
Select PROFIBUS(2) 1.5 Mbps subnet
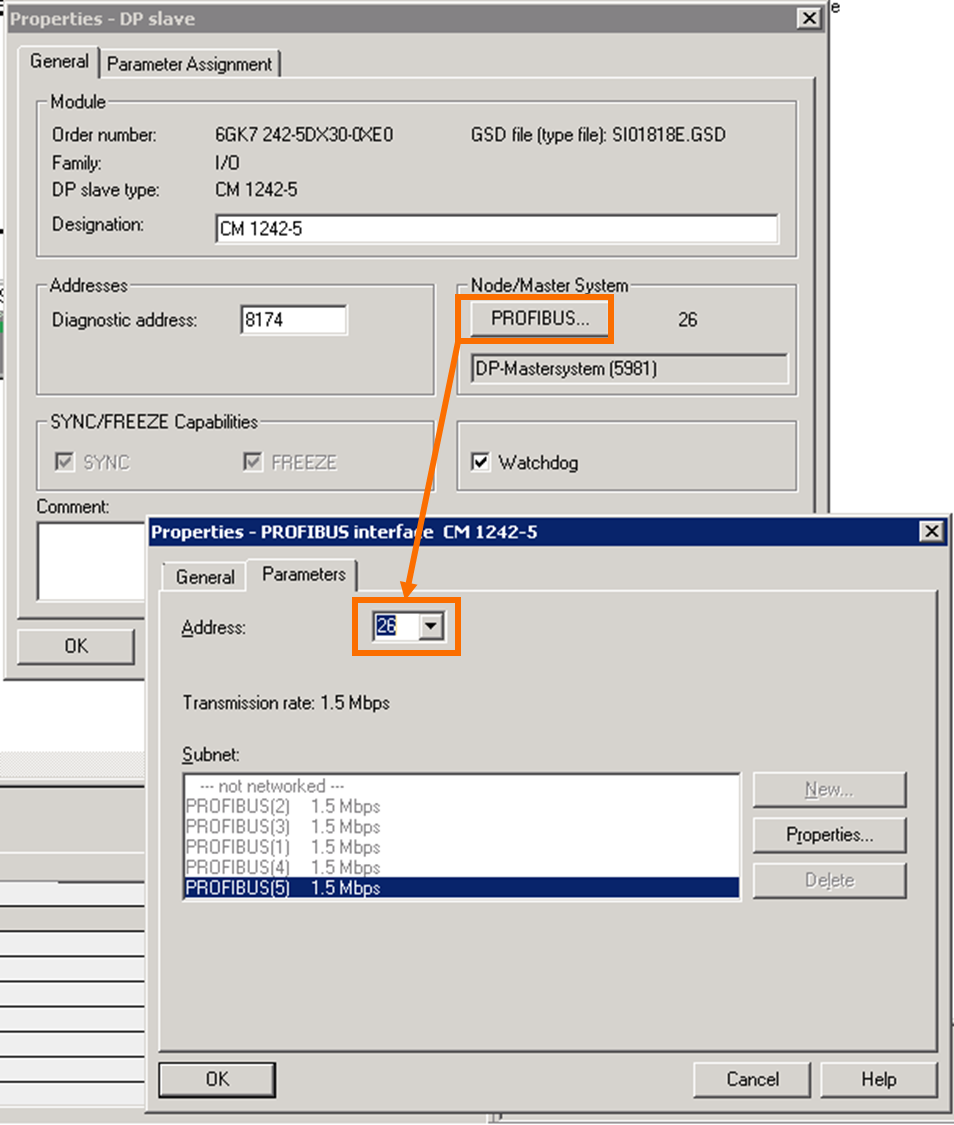pos(461,806)
